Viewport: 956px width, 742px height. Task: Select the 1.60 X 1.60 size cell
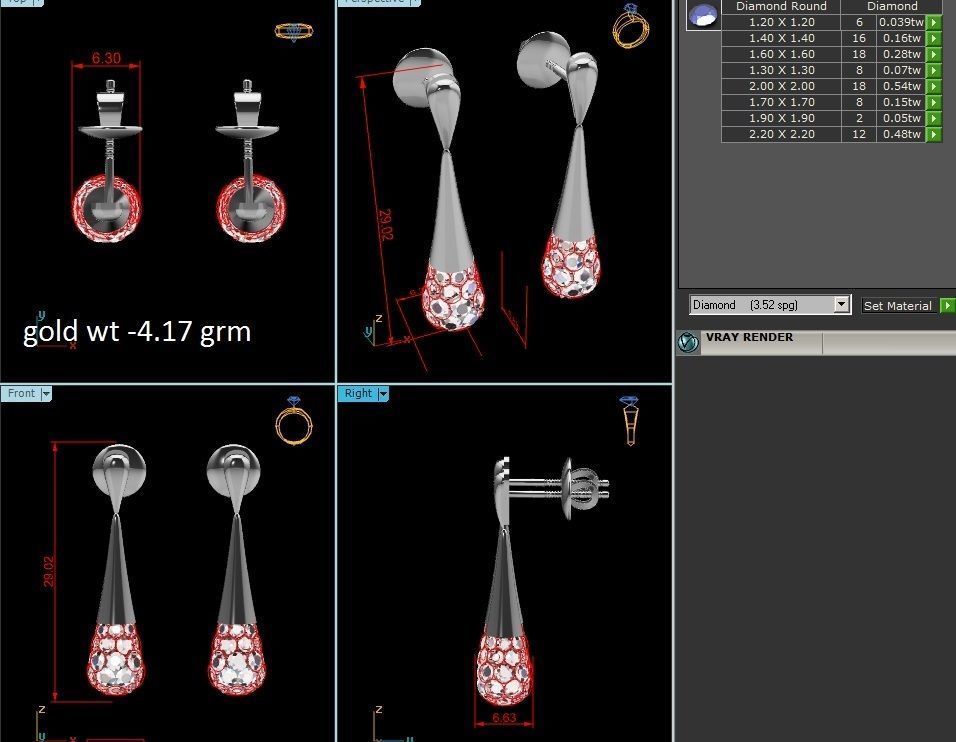click(782, 54)
